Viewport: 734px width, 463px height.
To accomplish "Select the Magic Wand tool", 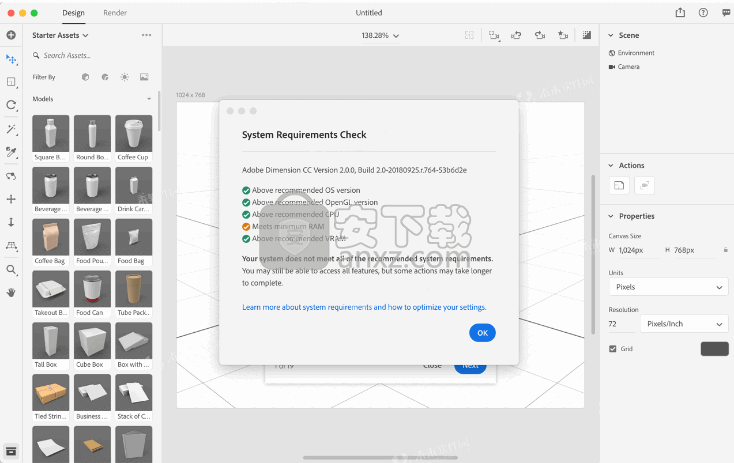I will [x=11, y=129].
